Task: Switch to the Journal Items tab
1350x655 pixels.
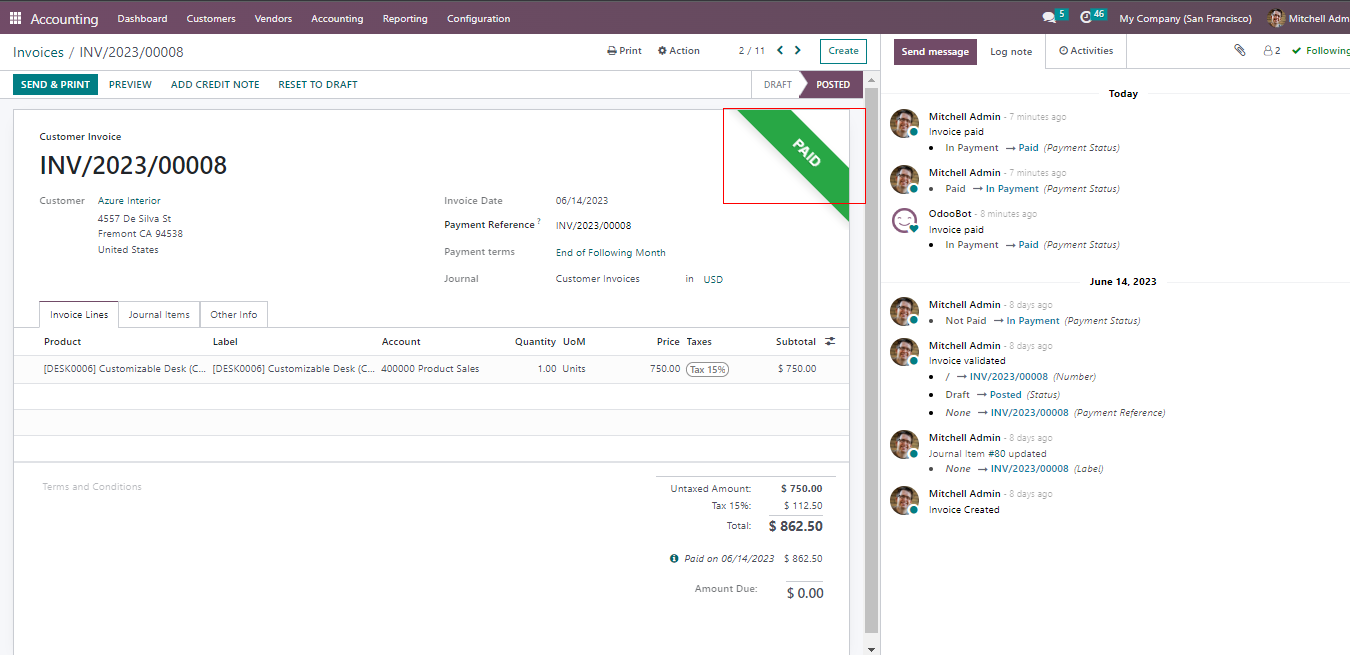Action: click(x=159, y=314)
